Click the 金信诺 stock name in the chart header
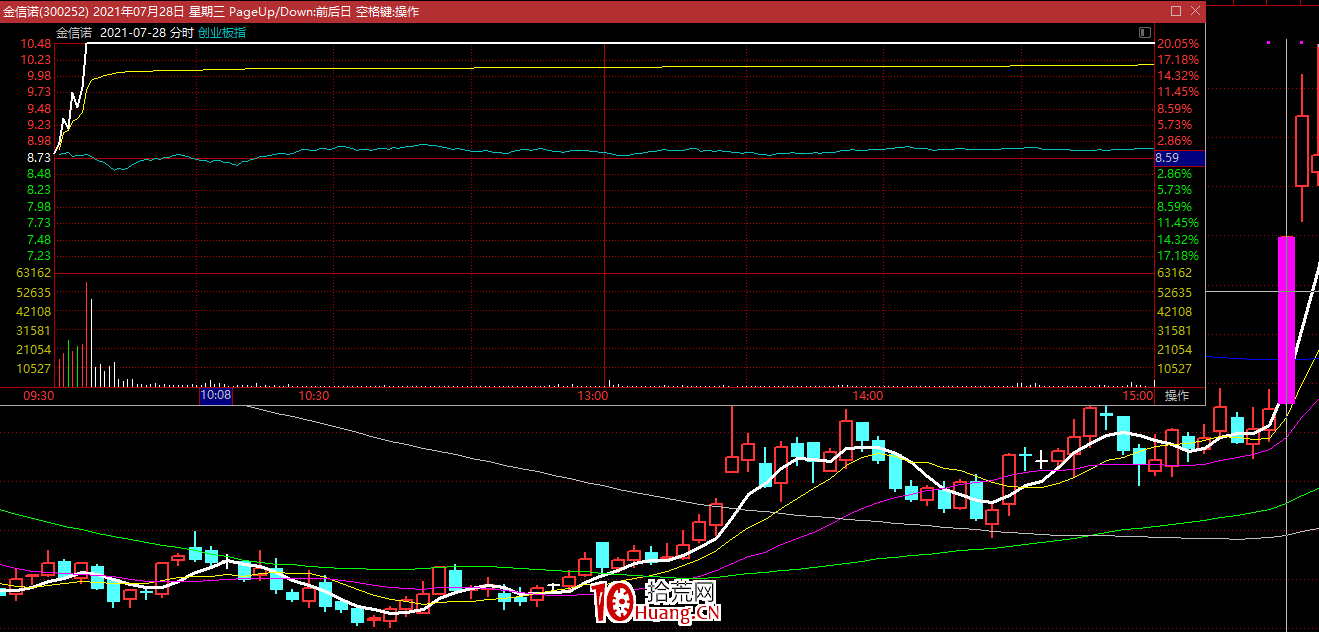The height and width of the screenshot is (632, 1319). coord(74,32)
